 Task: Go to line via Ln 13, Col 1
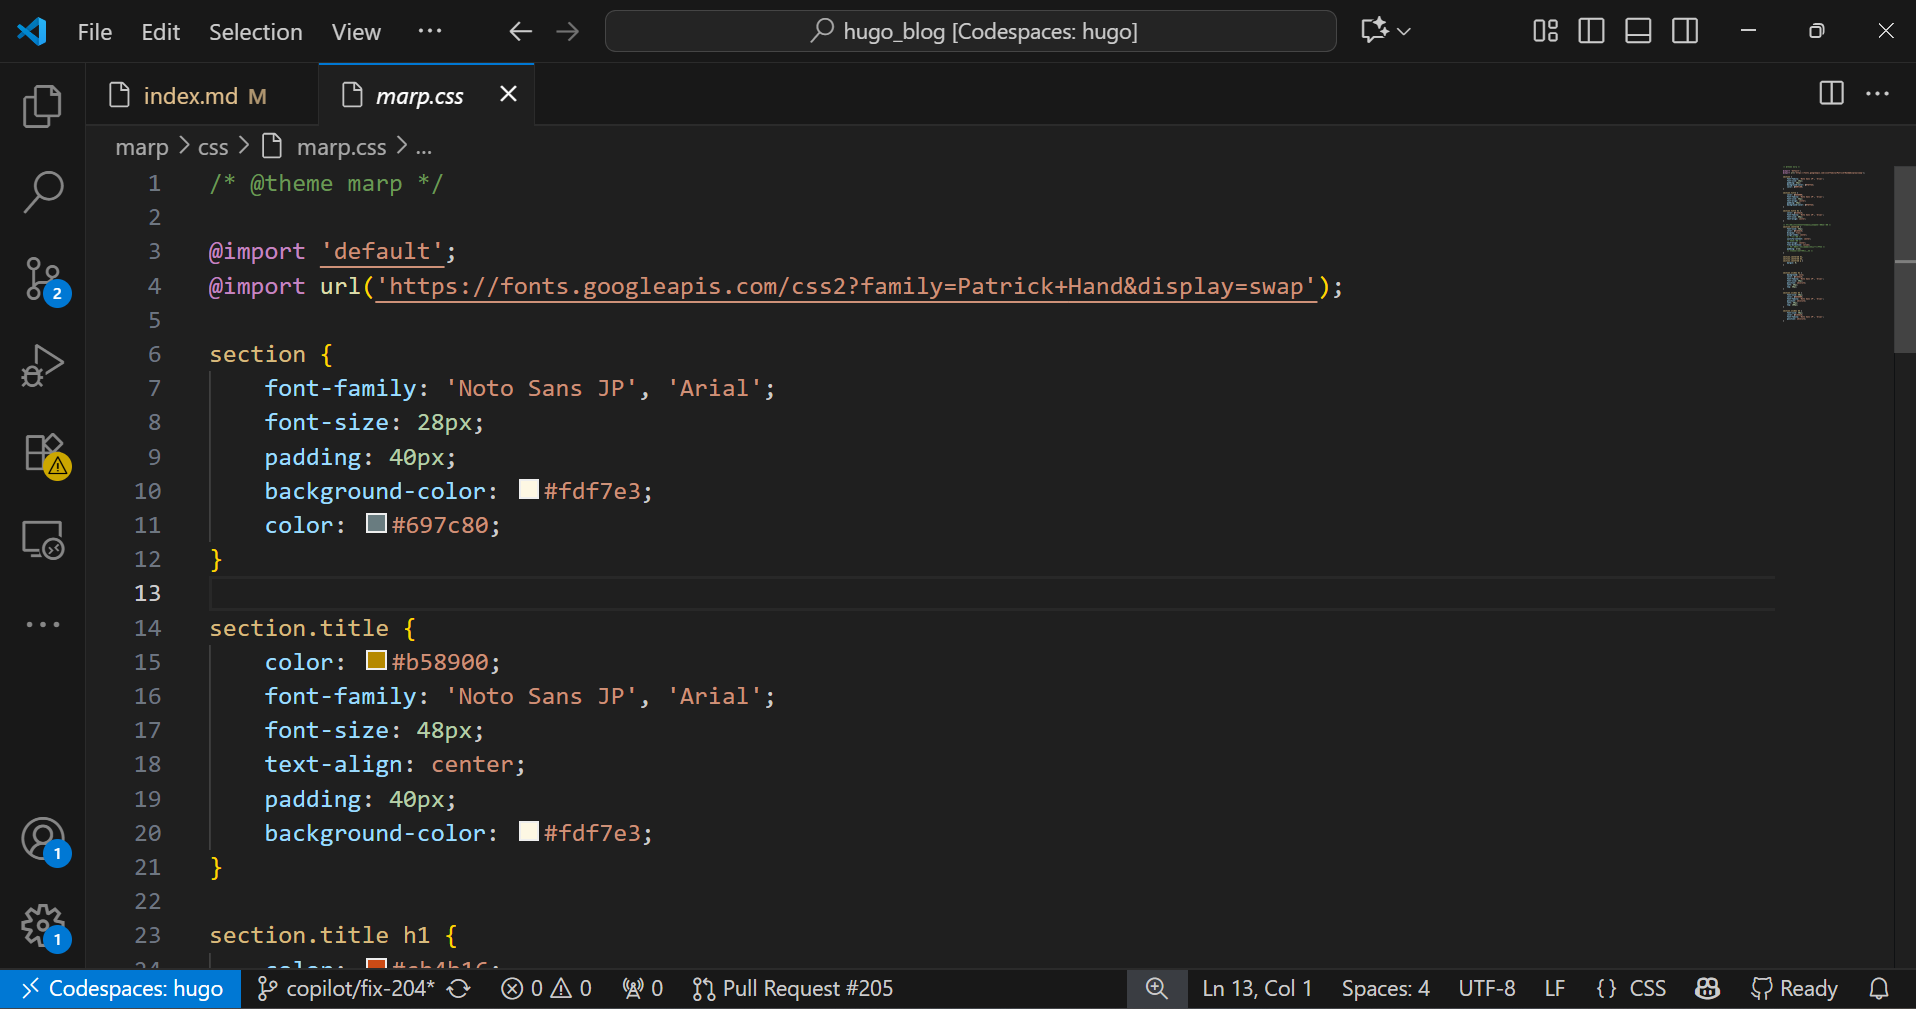(x=1257, y=989)
